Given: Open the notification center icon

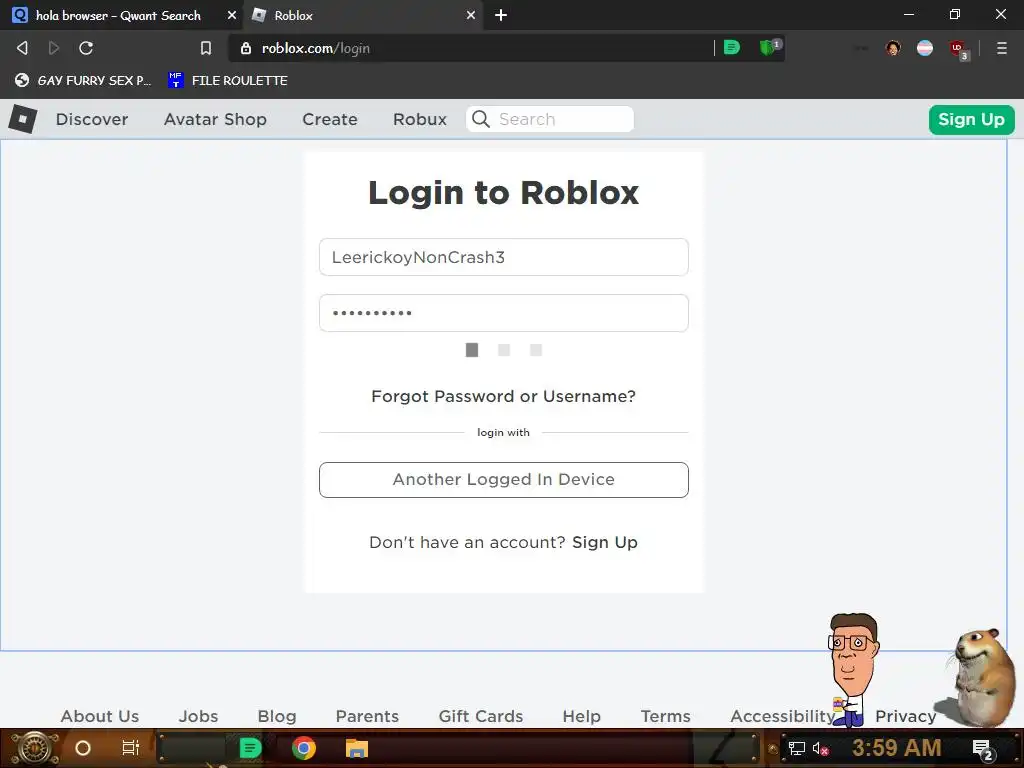Looking at the screenshot, I should [982, 749].
